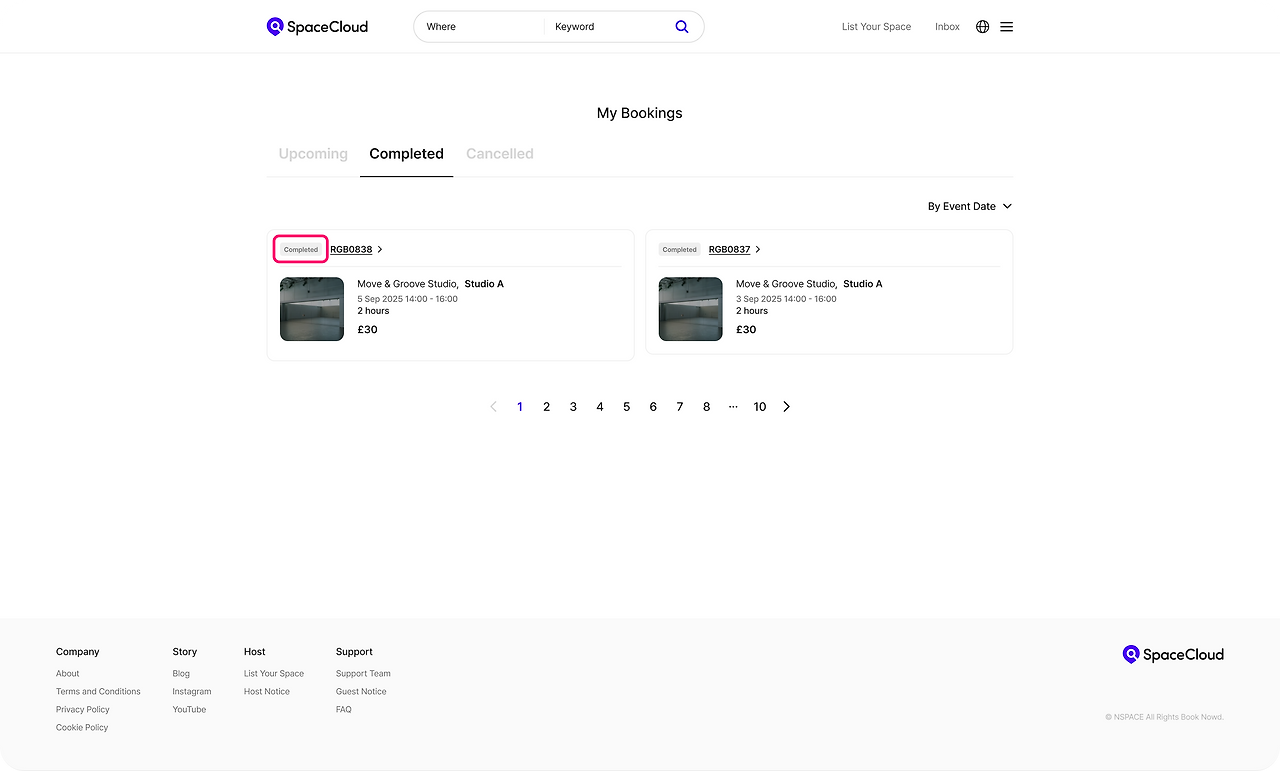Open the Inbox link
Image resolution: width=1280 pixels, height=771 pixels.
pyautogui.click(x=947, y=27)
